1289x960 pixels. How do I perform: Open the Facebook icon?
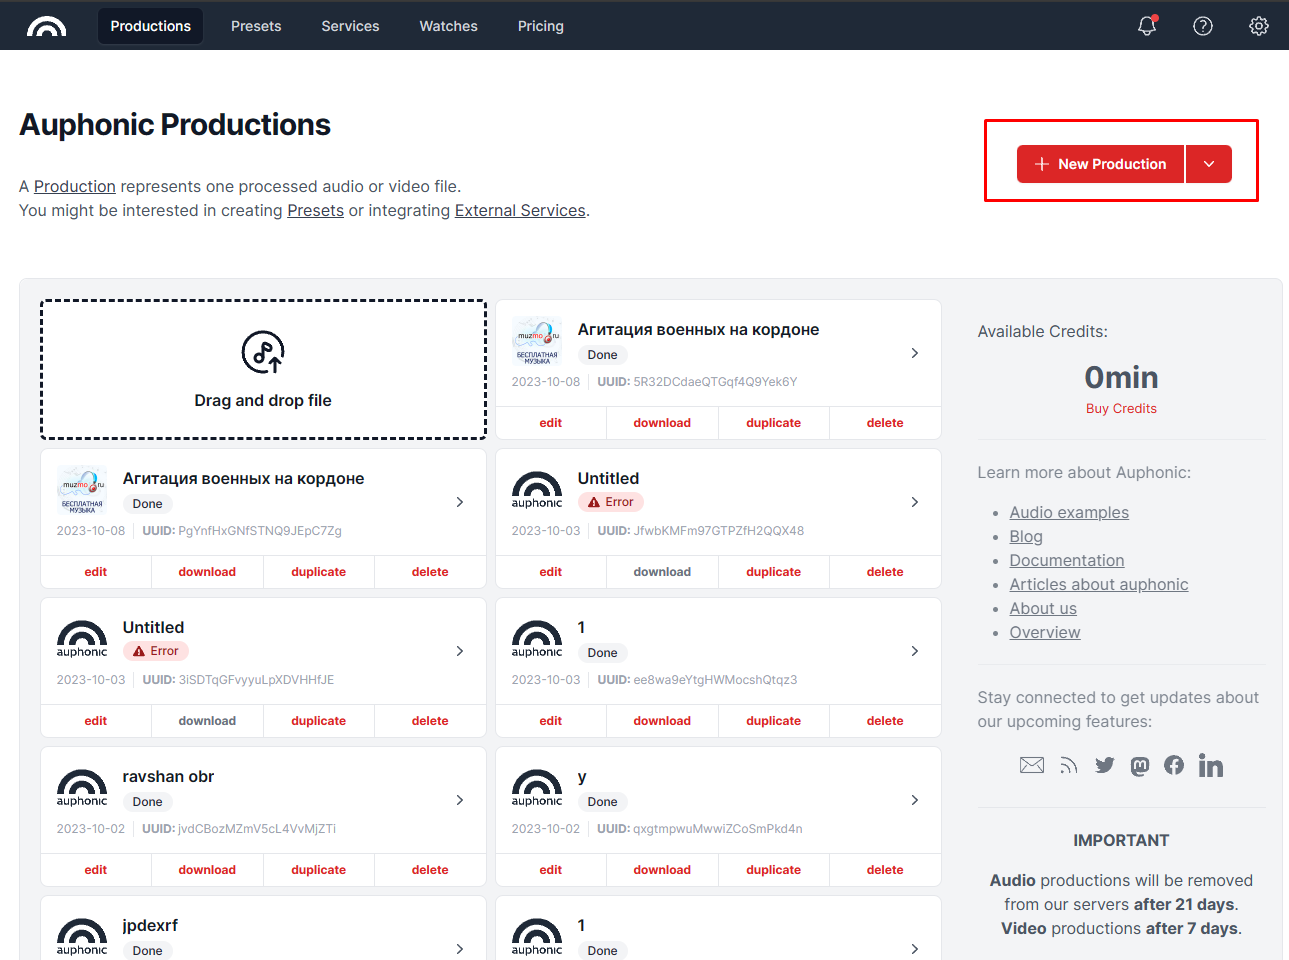(1174, 765)
